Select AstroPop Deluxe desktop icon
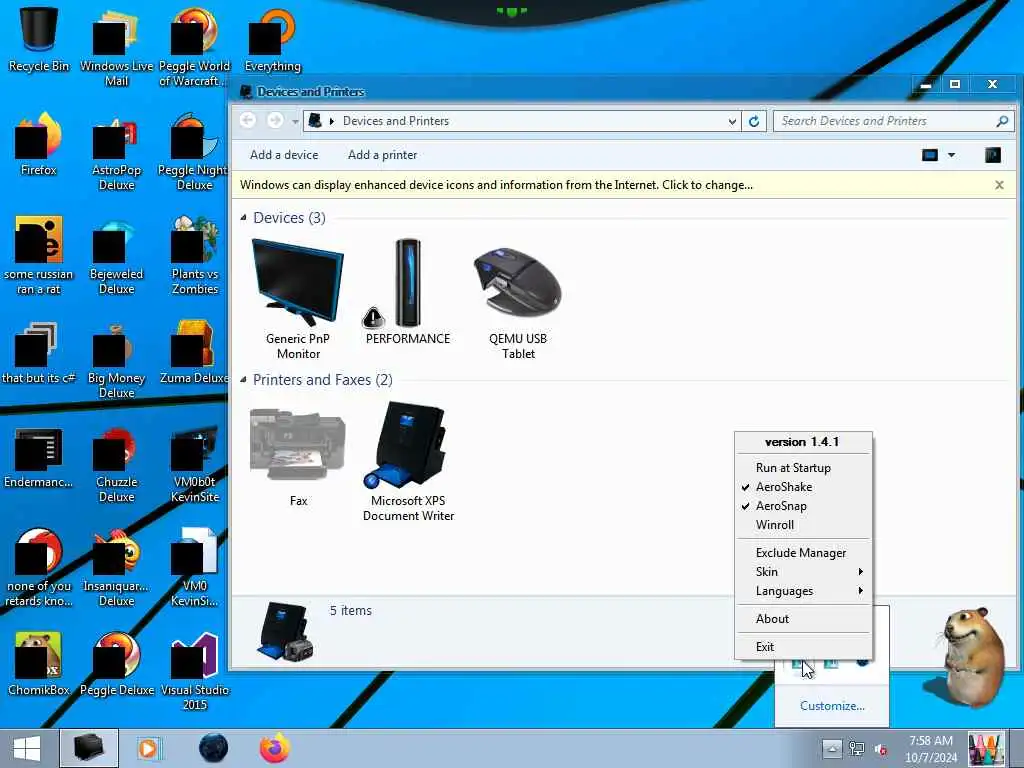 point(116,152)
